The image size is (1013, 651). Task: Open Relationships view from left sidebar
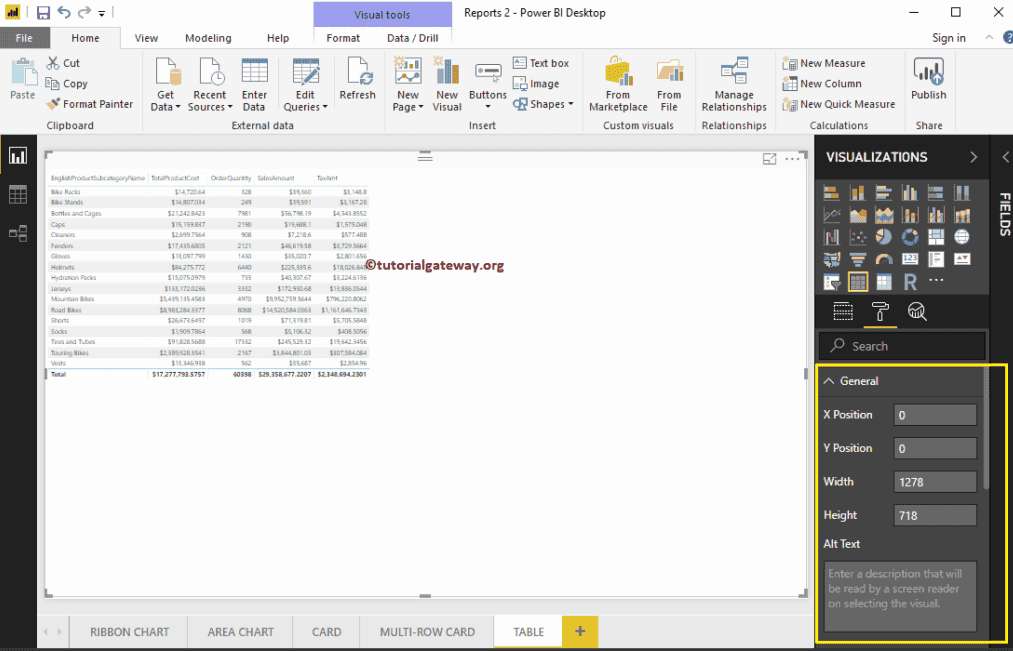[17, 233]
